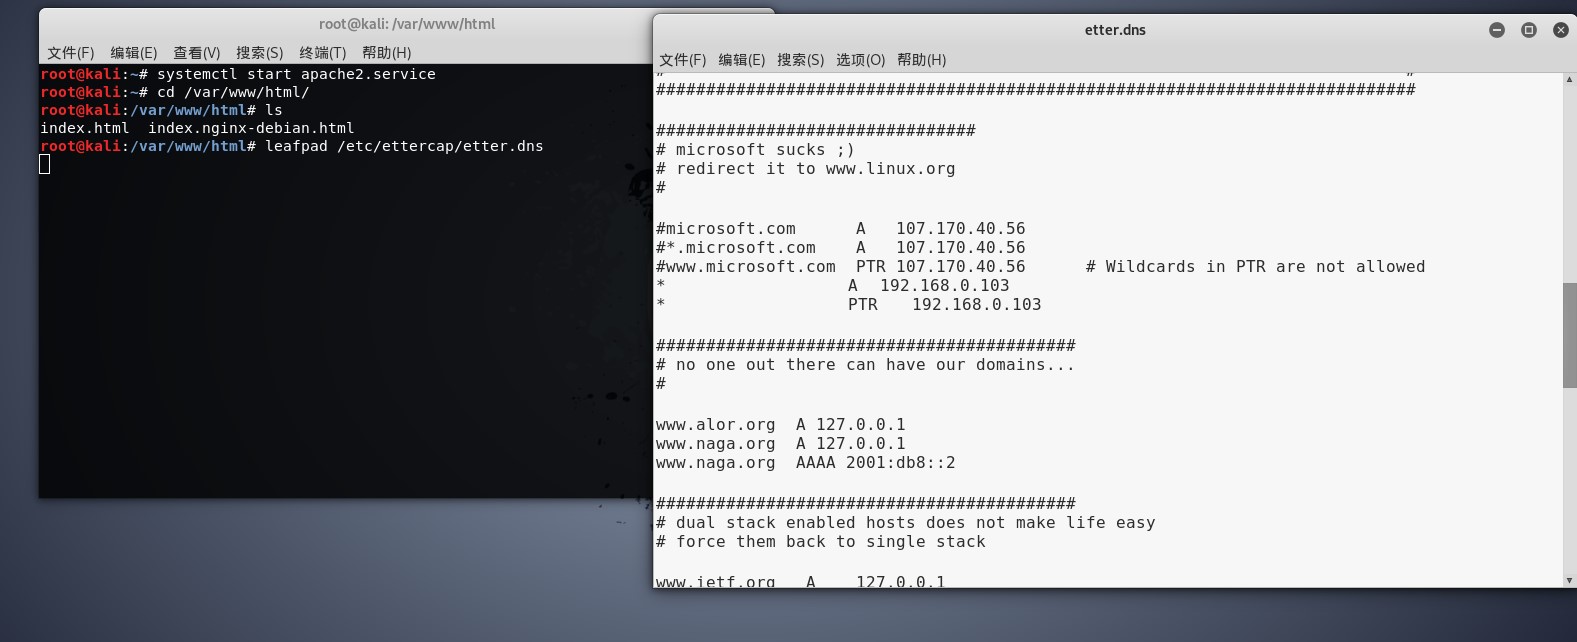Click the 'ls' command in terminal
This screenshot has width=1577, height=642.
274,110
